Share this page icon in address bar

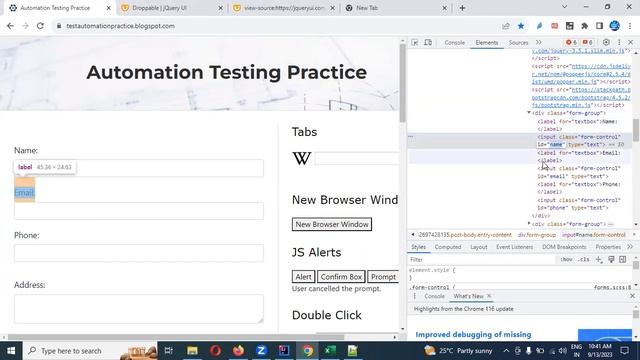pos(506,26)
